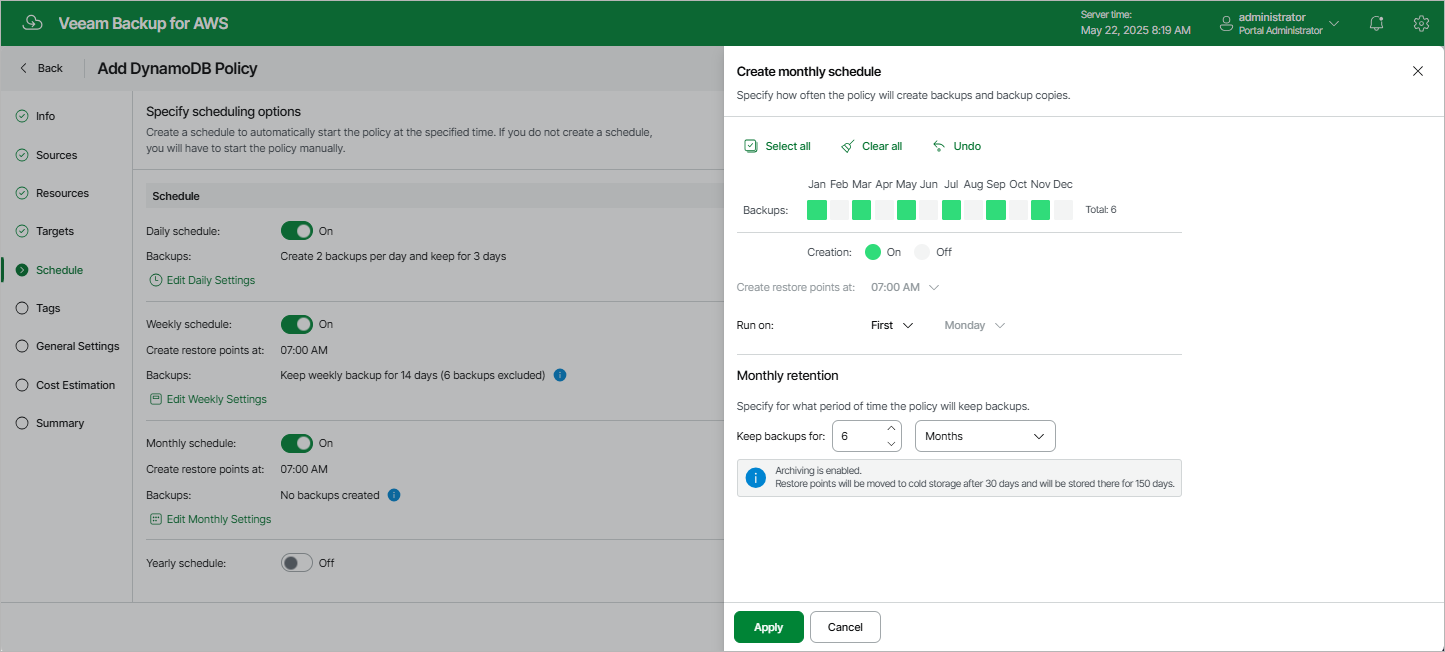Click the Keep backups for number field
Image resolution: width=1445 pixels, height=652 pixels.
860,436
